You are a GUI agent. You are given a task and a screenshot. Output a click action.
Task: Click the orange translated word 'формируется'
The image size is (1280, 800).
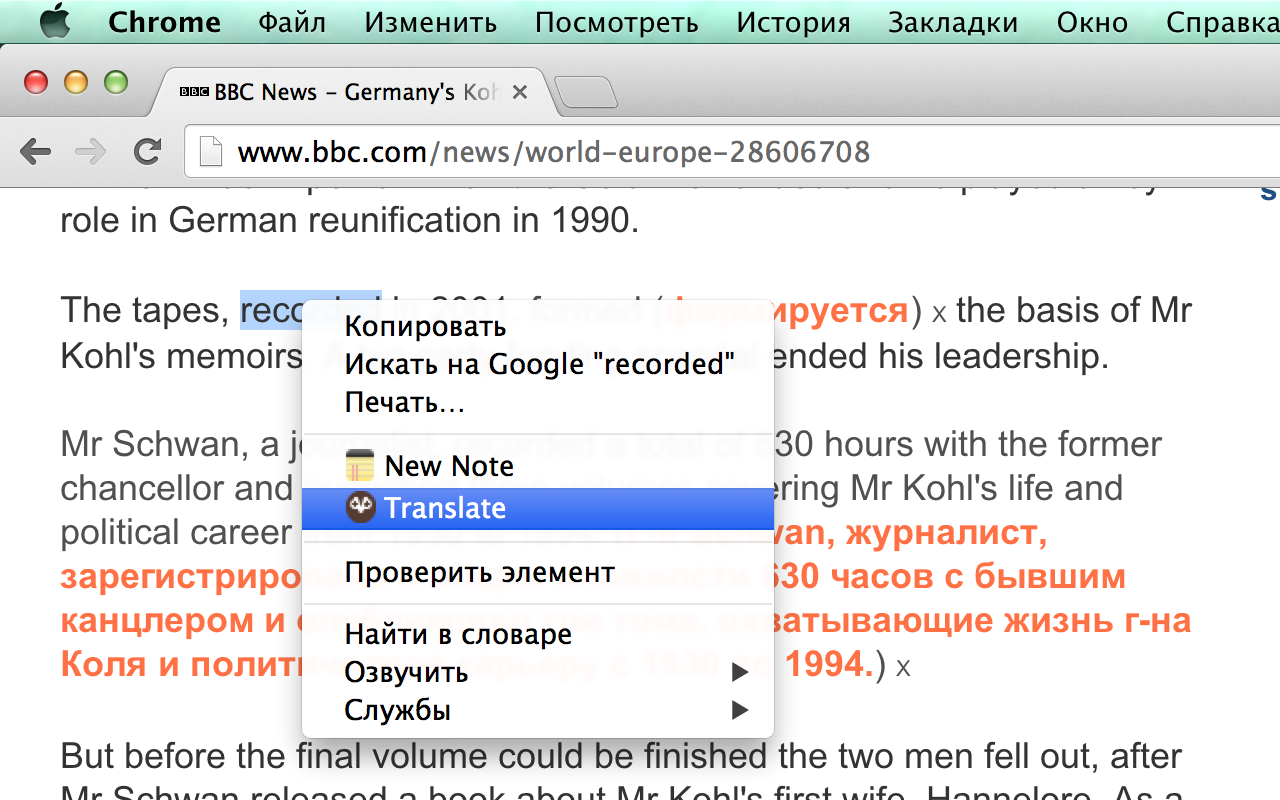pos(788,312)
